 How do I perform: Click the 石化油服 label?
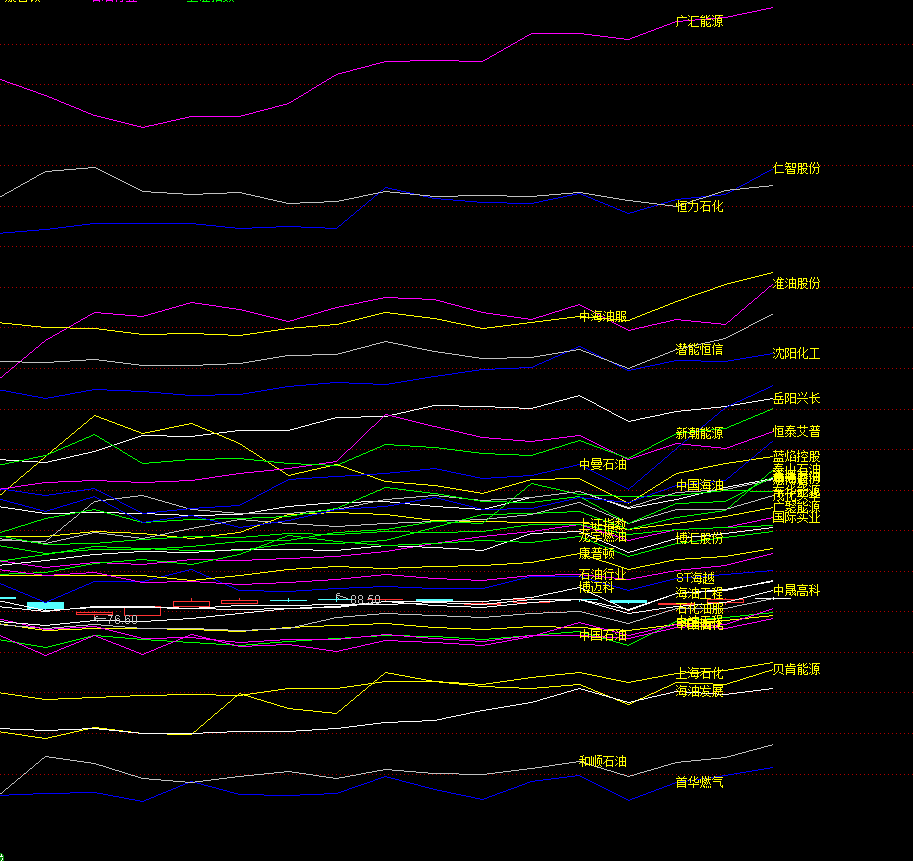click(699, 608)
